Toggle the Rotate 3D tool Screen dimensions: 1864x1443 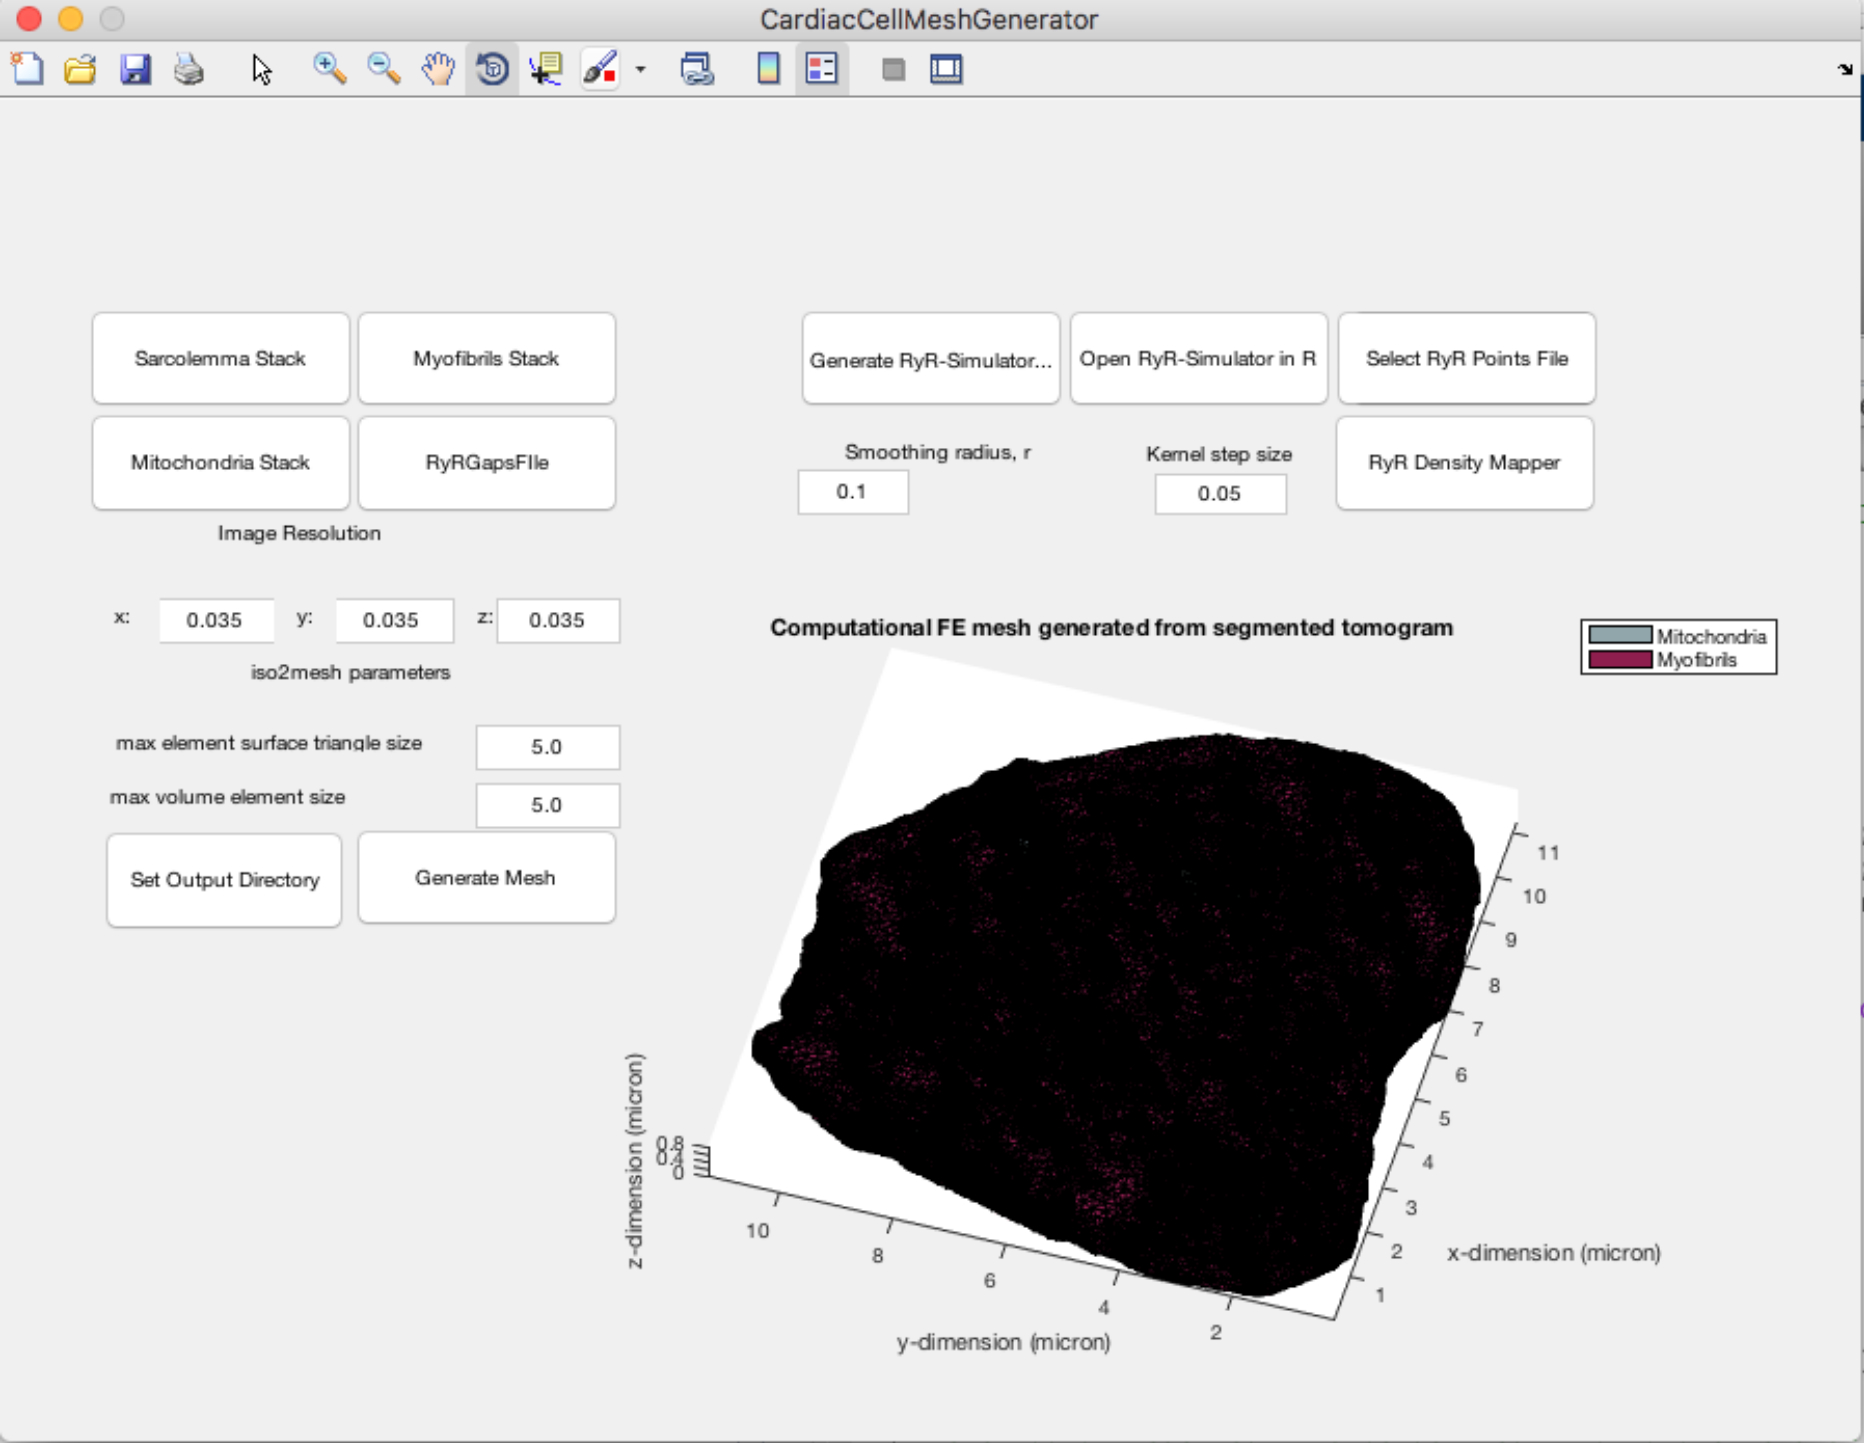[x=492, y=69]
